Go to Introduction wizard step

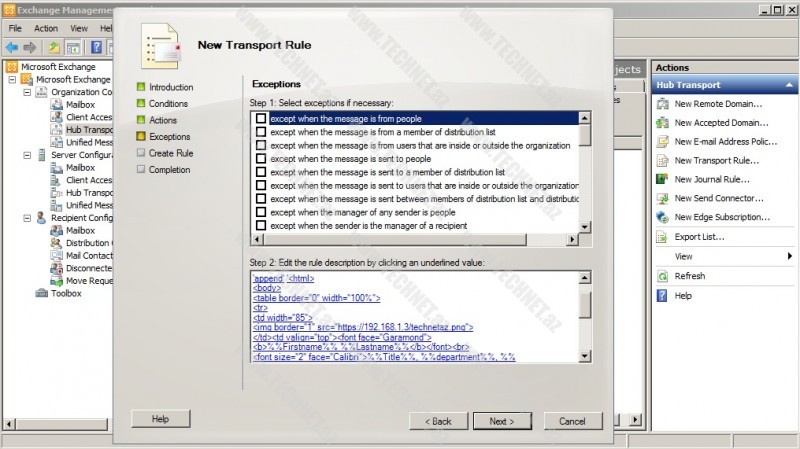(x=171, y=87)
